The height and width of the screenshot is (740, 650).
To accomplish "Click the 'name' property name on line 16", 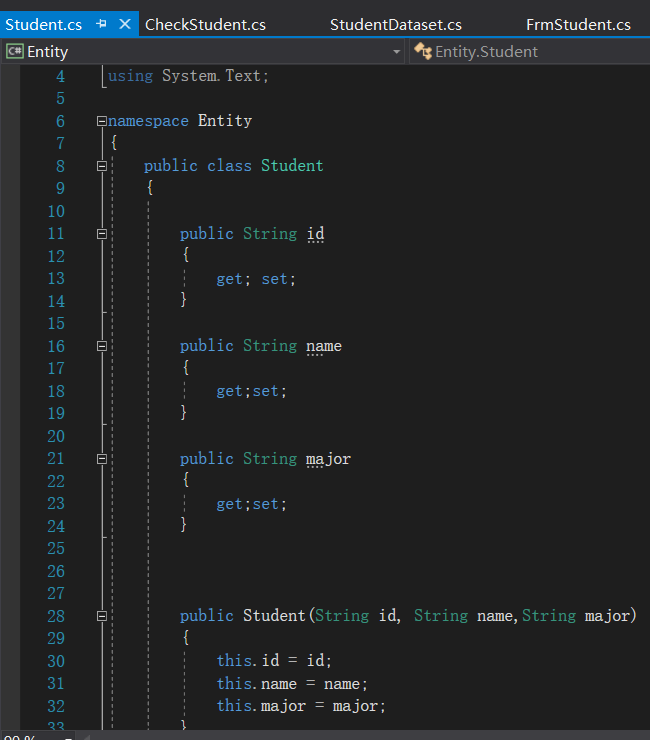I will [324, 346].
